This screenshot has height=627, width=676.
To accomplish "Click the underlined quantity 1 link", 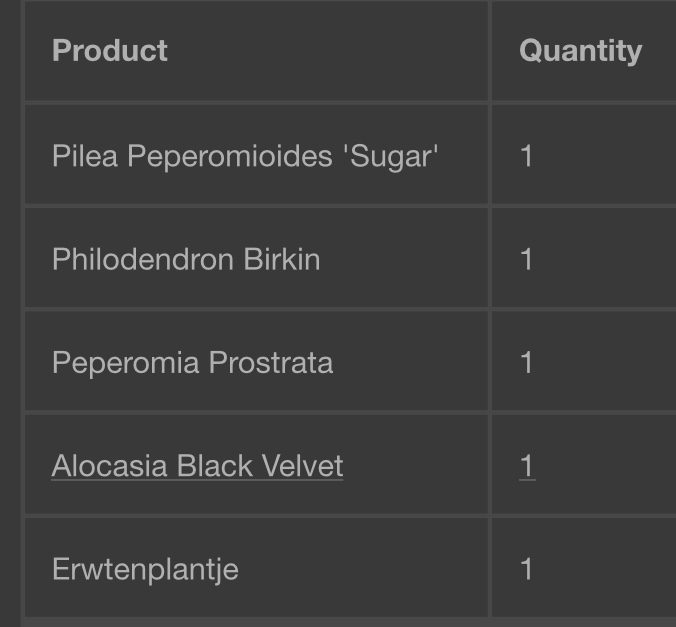I will [527, 466].
